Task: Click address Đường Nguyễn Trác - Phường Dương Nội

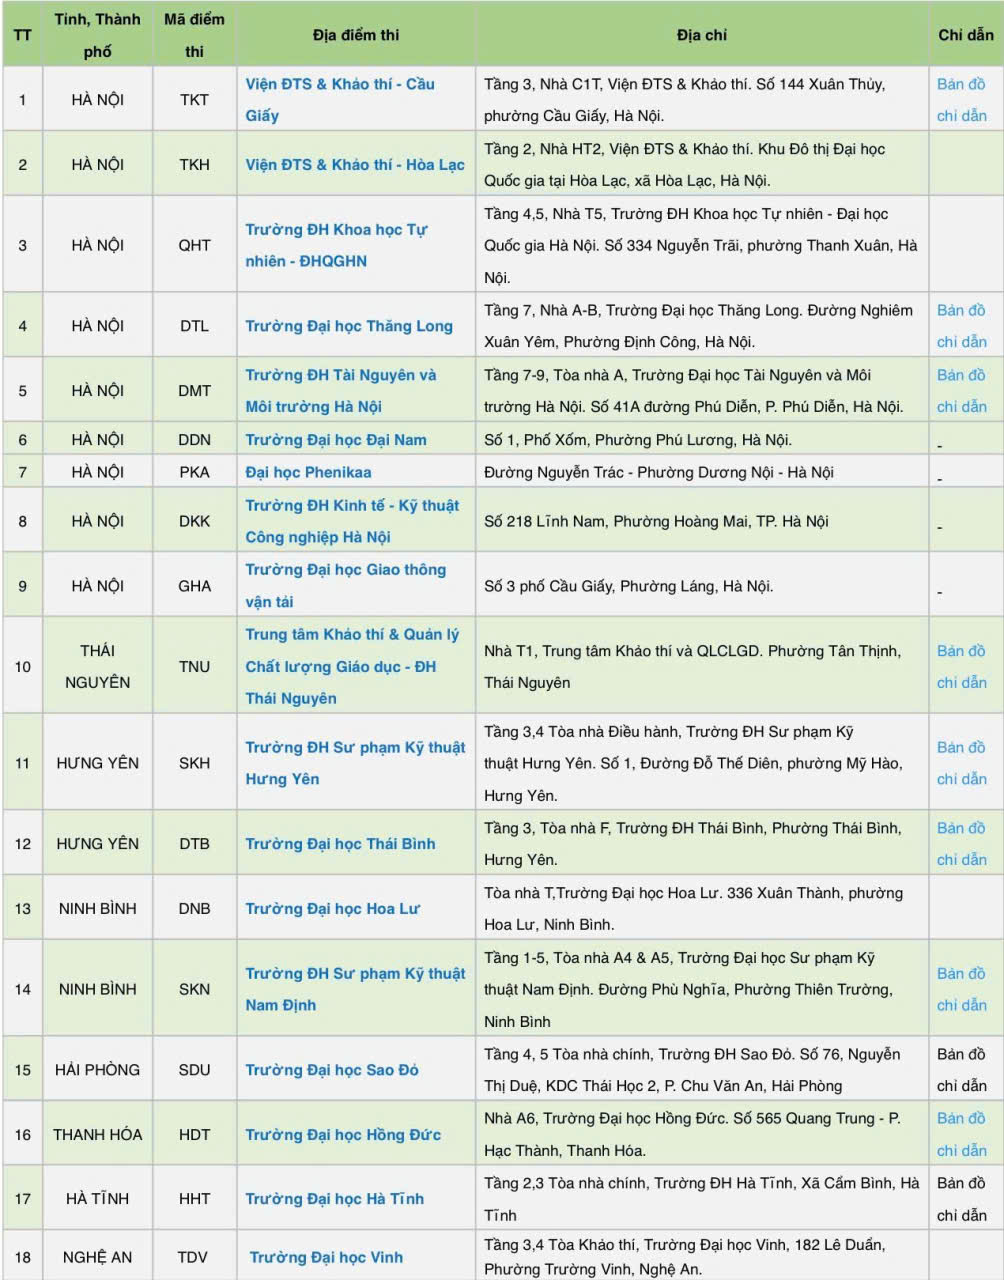Action: (x=659, y=472)
